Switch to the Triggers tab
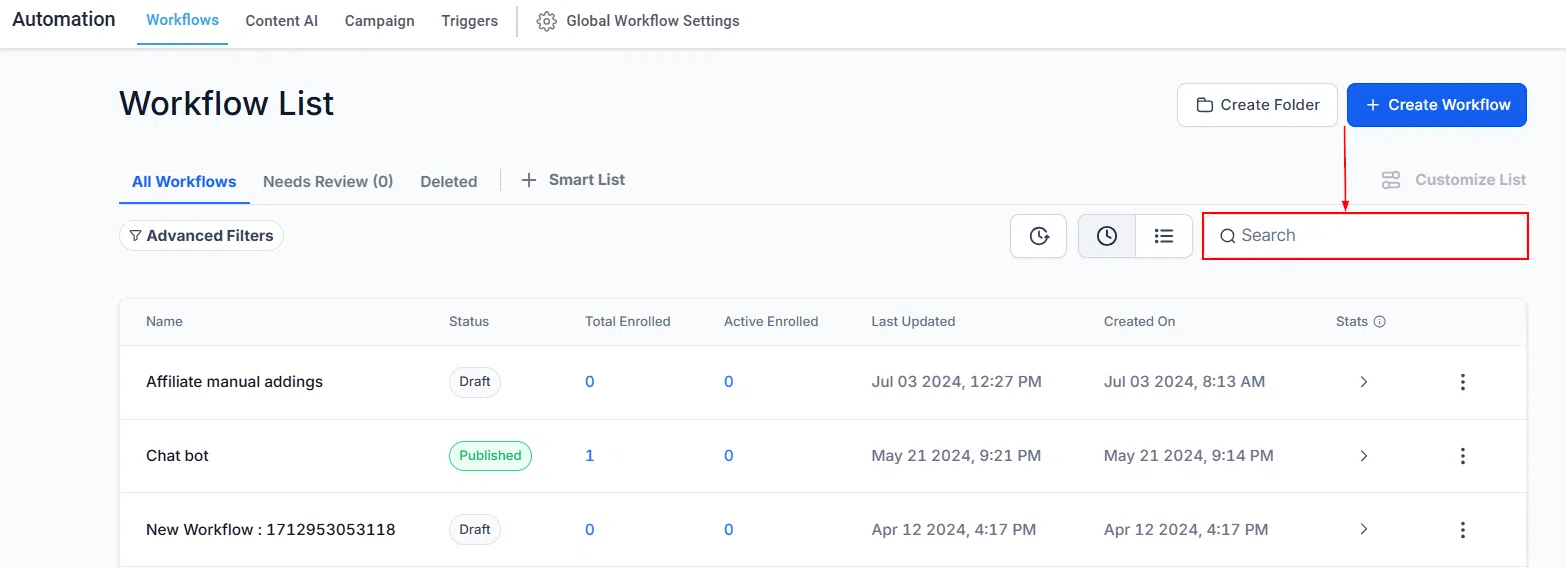The width and height of the screenshot is (1566, 568). (469, 21)
